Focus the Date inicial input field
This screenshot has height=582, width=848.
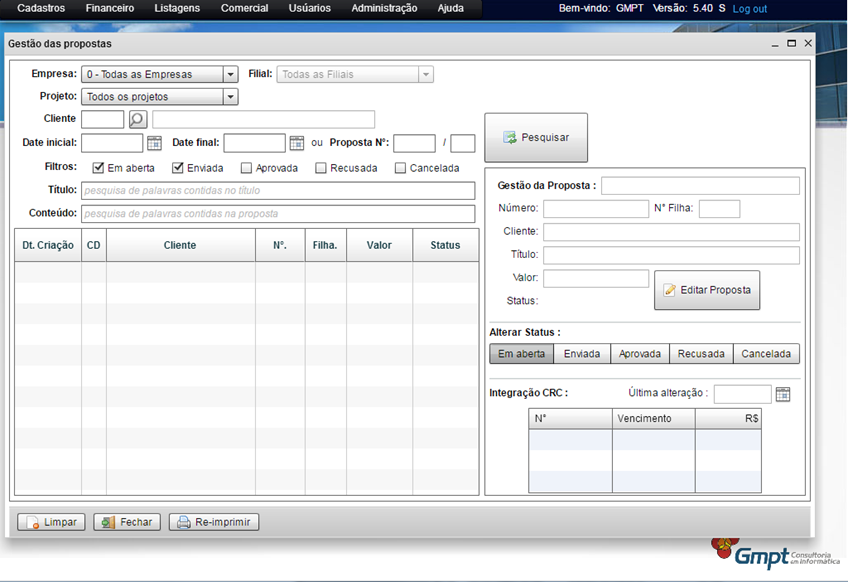112,143
